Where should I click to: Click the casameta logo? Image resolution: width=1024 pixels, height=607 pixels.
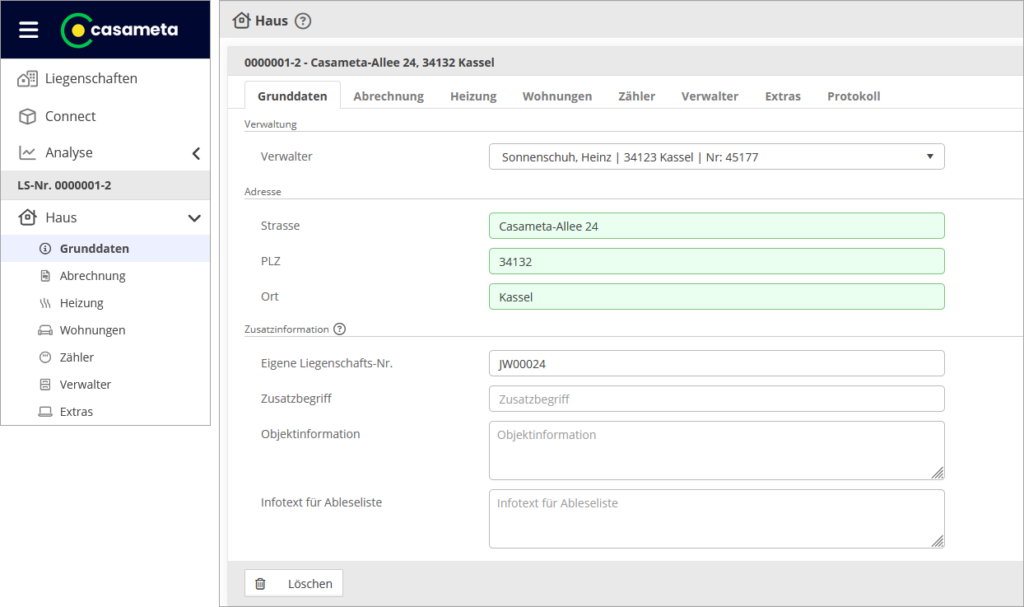point(120,30)
